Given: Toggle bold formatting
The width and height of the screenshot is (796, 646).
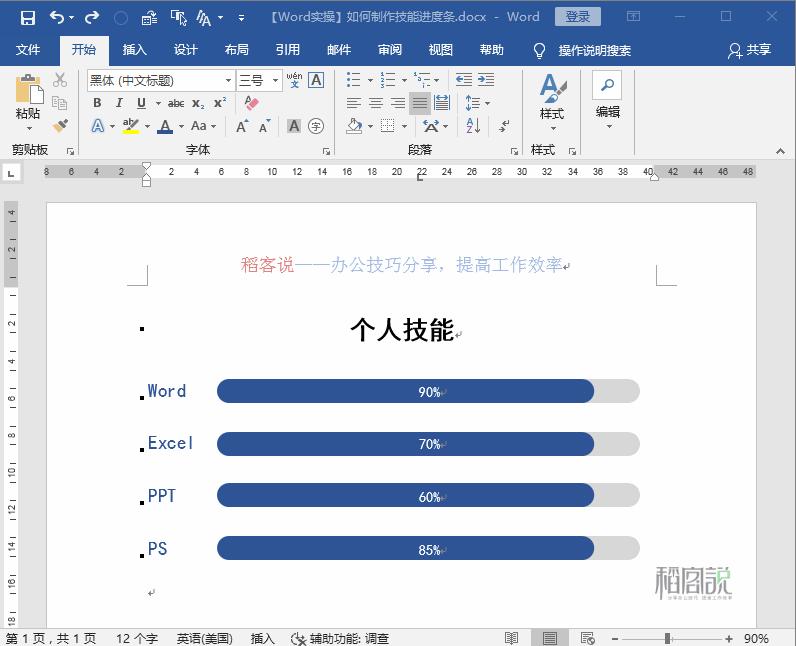Looking at the screenshot, I should pos(97,103).
